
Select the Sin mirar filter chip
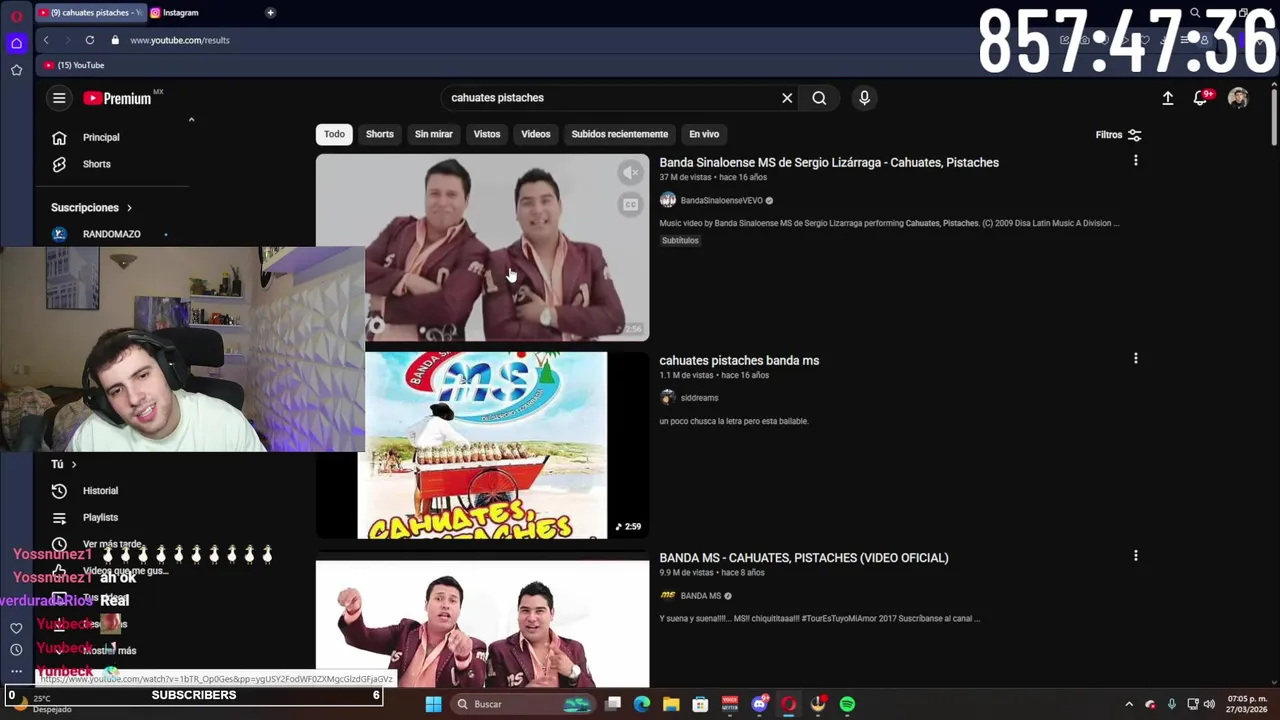point(433,134)
